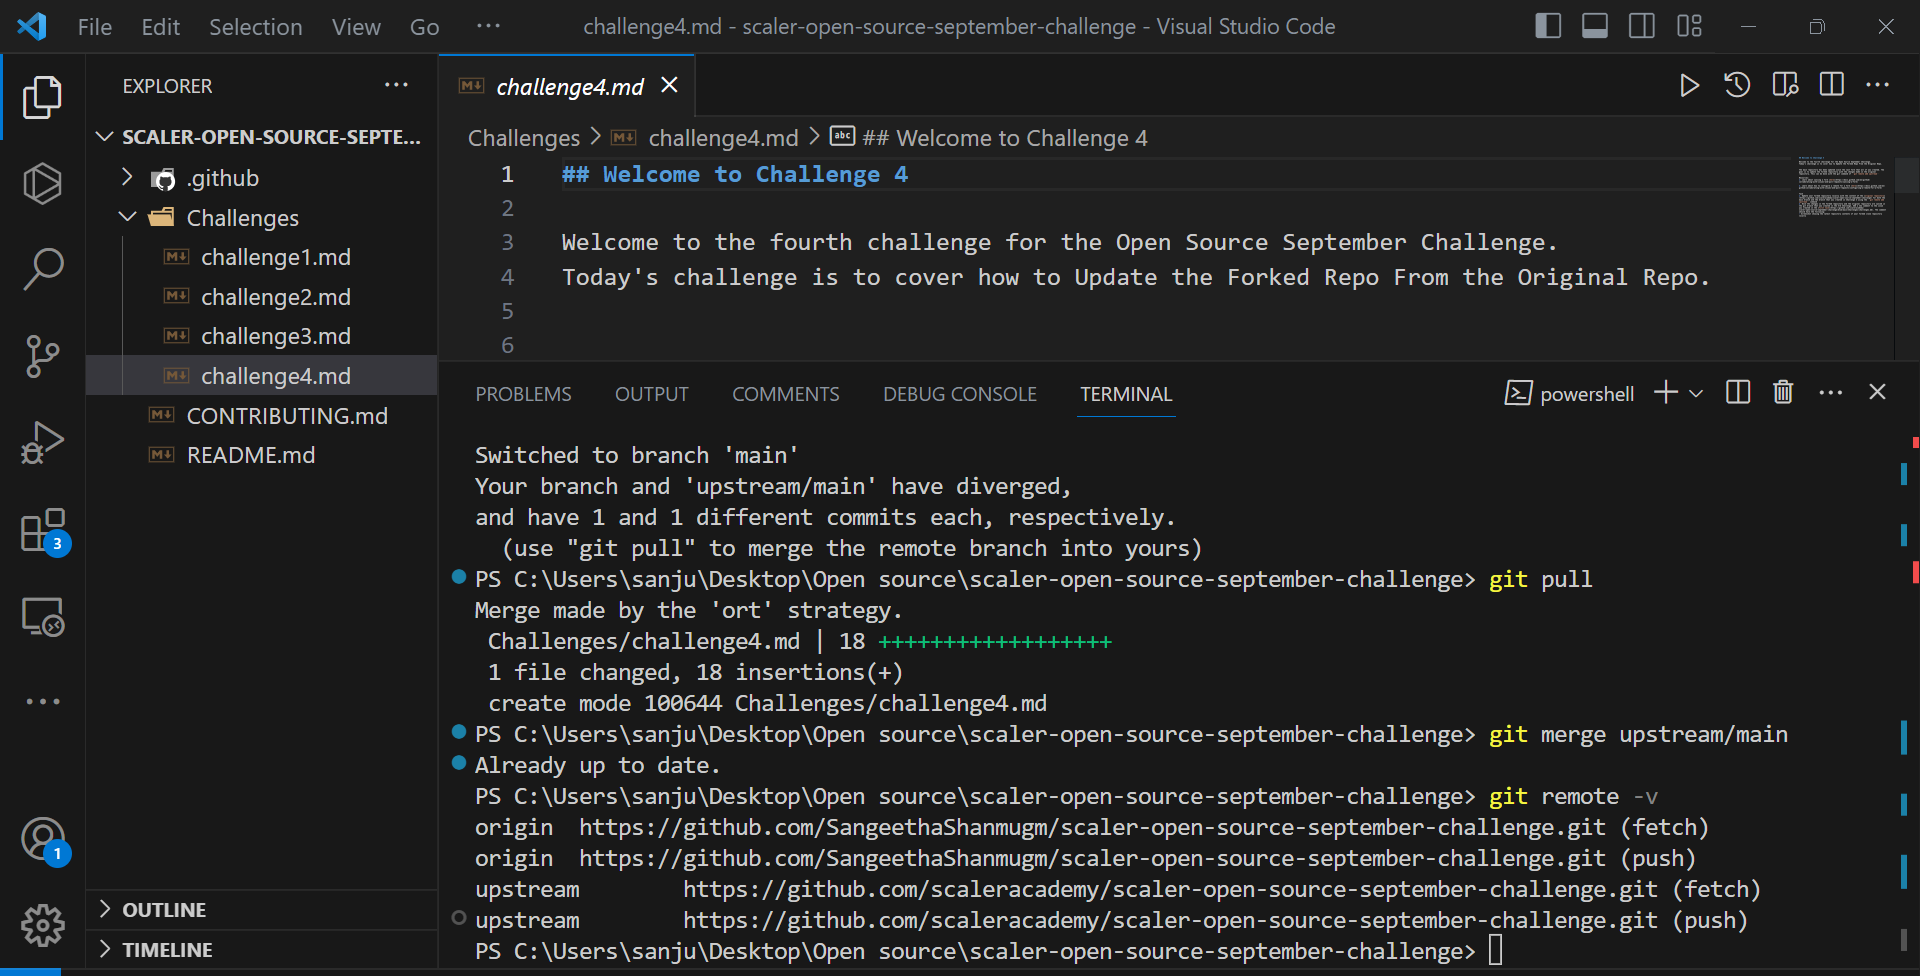Toggle the bottom panel visibility

pos(1594,26)
